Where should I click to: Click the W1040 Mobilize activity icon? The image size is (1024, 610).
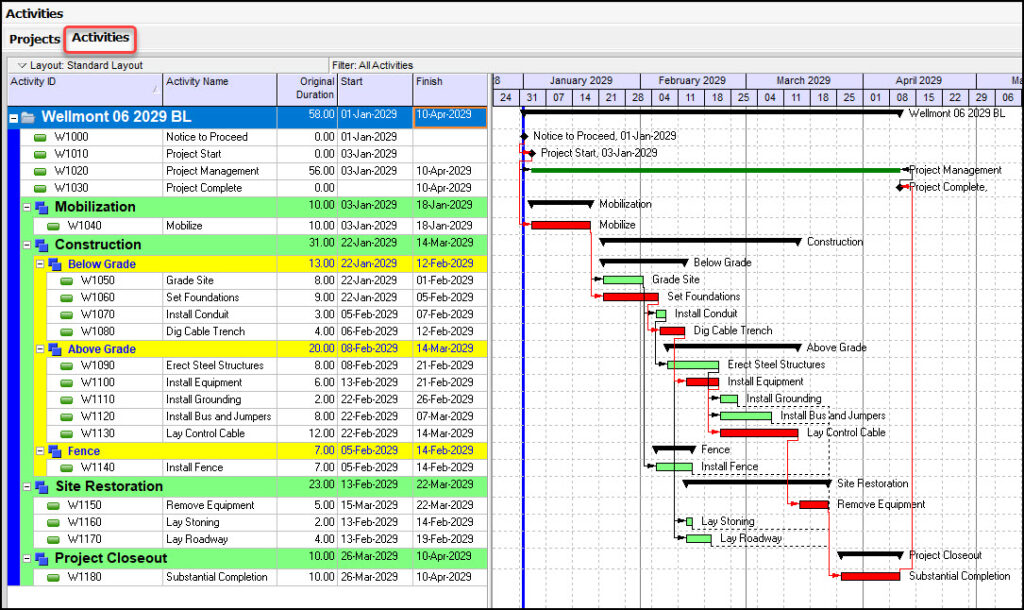coord(54,226)
